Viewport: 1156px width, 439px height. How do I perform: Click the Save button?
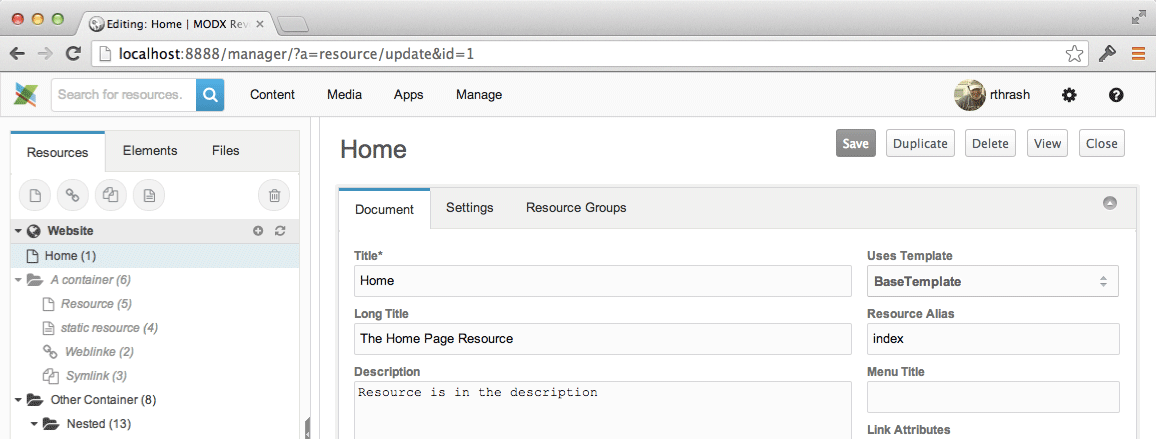pyautogui.click(x=856, y=143)
